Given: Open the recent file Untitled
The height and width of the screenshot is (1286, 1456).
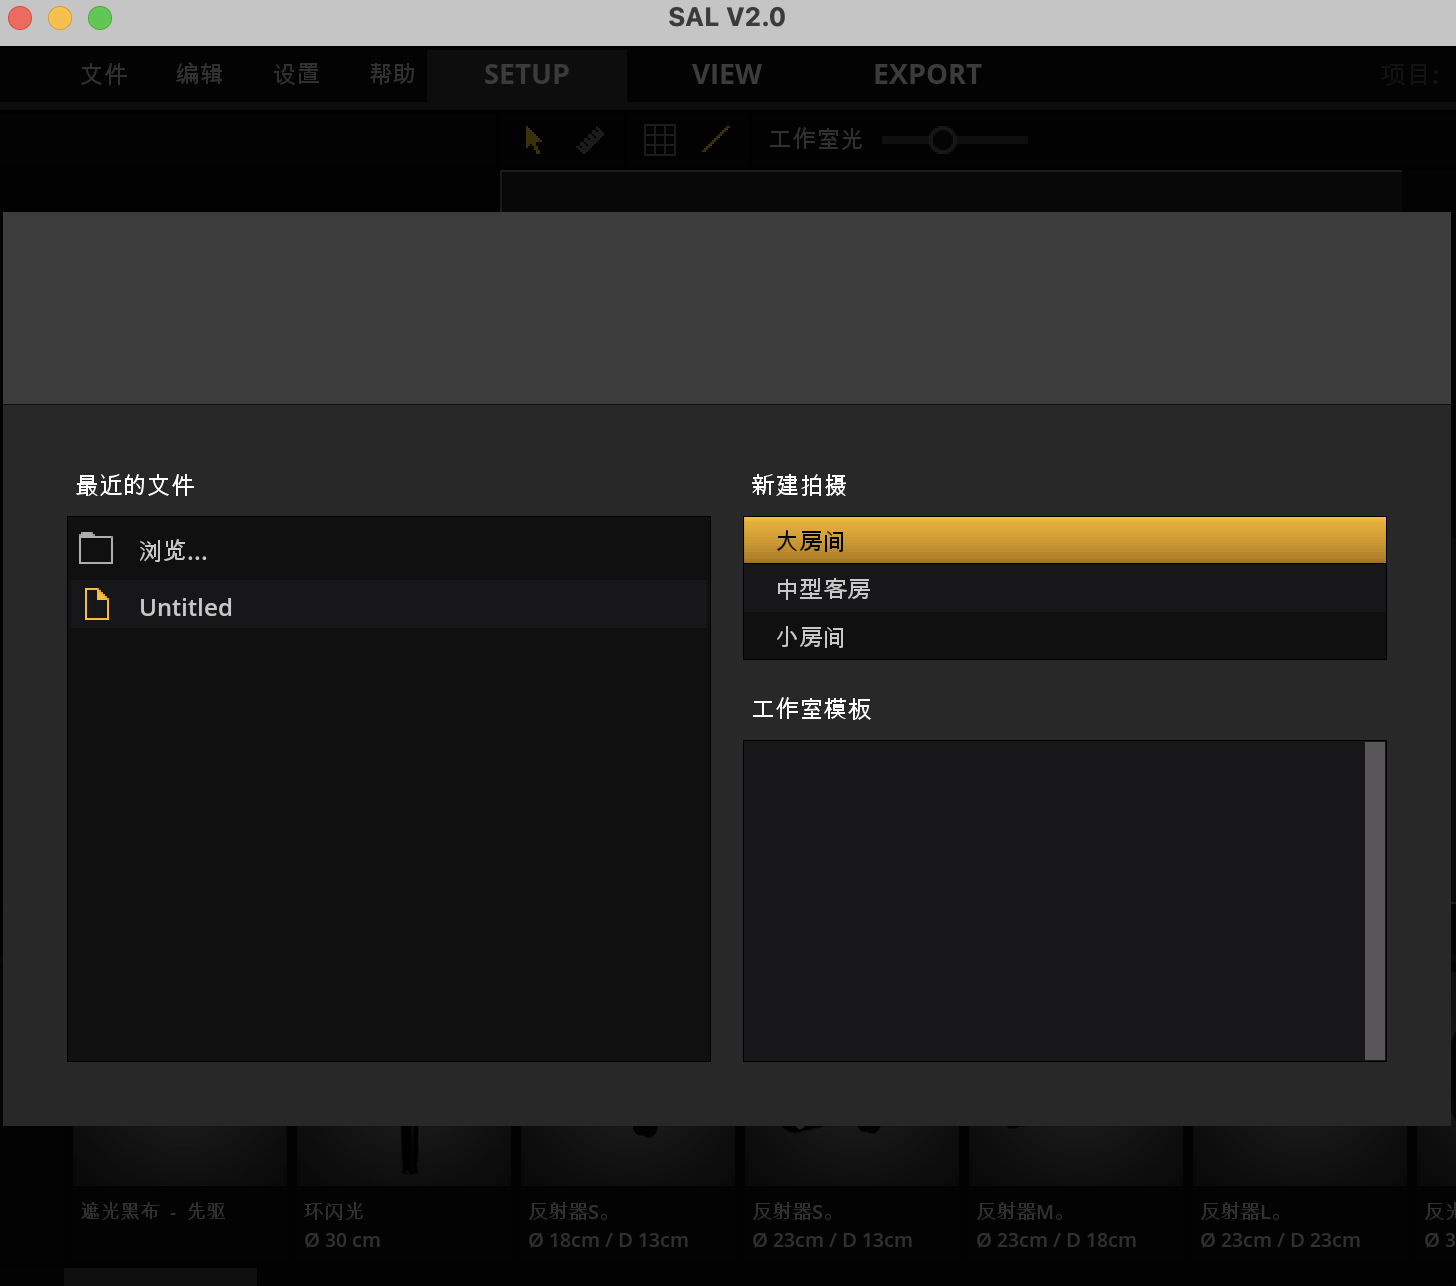Looking at the screenshot, I should tap(389, 605).
